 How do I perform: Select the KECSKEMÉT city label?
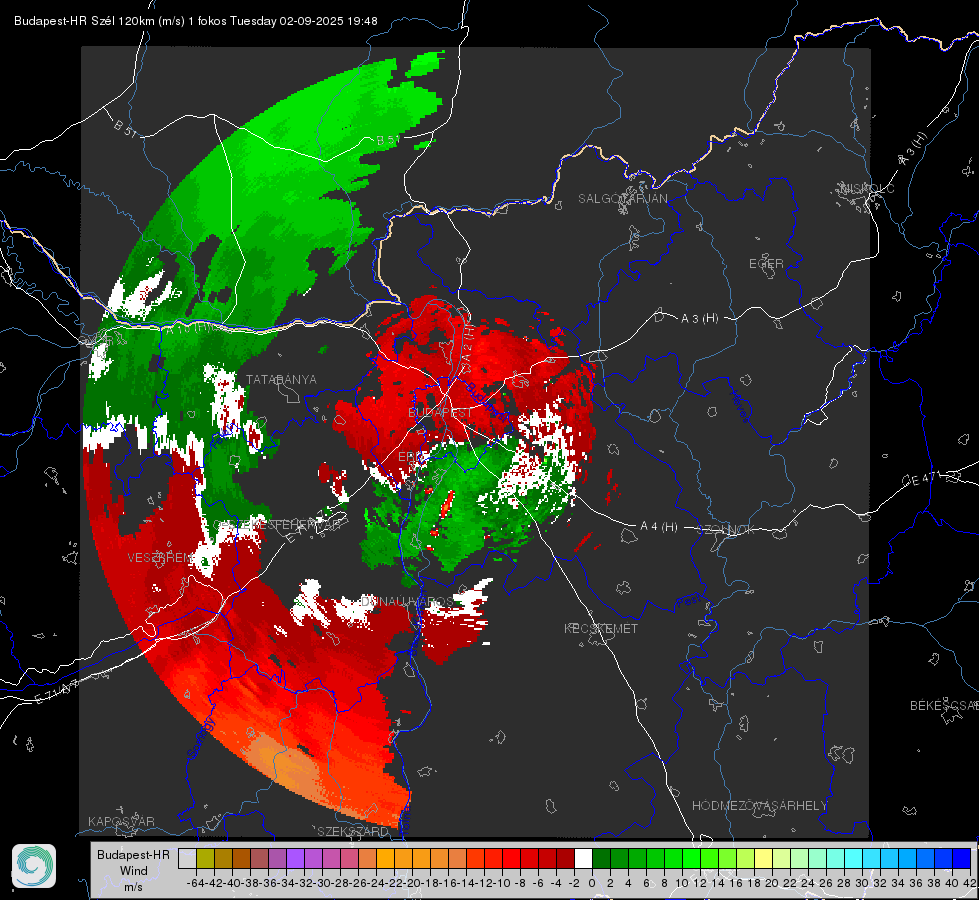[x=601, y=628]
